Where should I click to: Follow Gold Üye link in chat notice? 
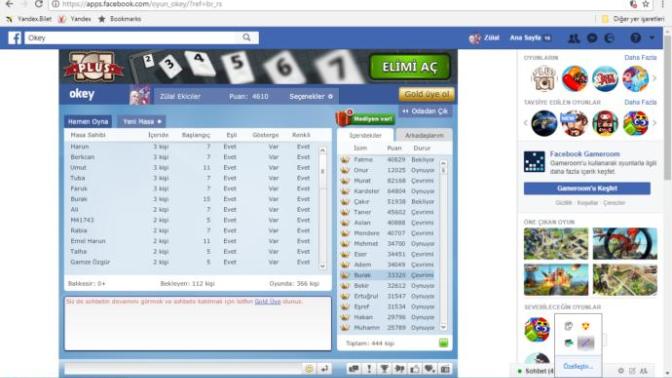coord(267,302)
